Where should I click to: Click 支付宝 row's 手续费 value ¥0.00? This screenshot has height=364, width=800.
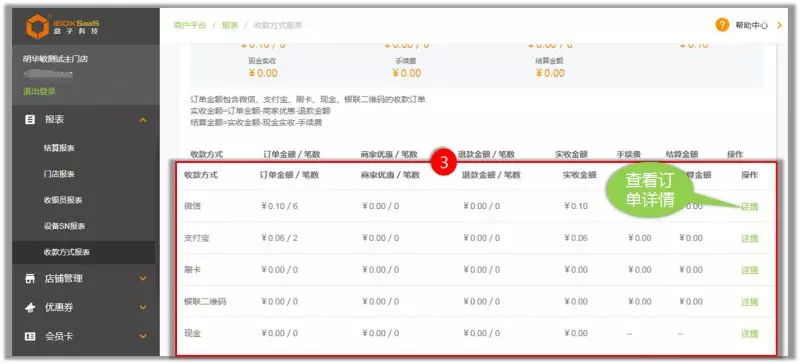(x=640, y=238)
